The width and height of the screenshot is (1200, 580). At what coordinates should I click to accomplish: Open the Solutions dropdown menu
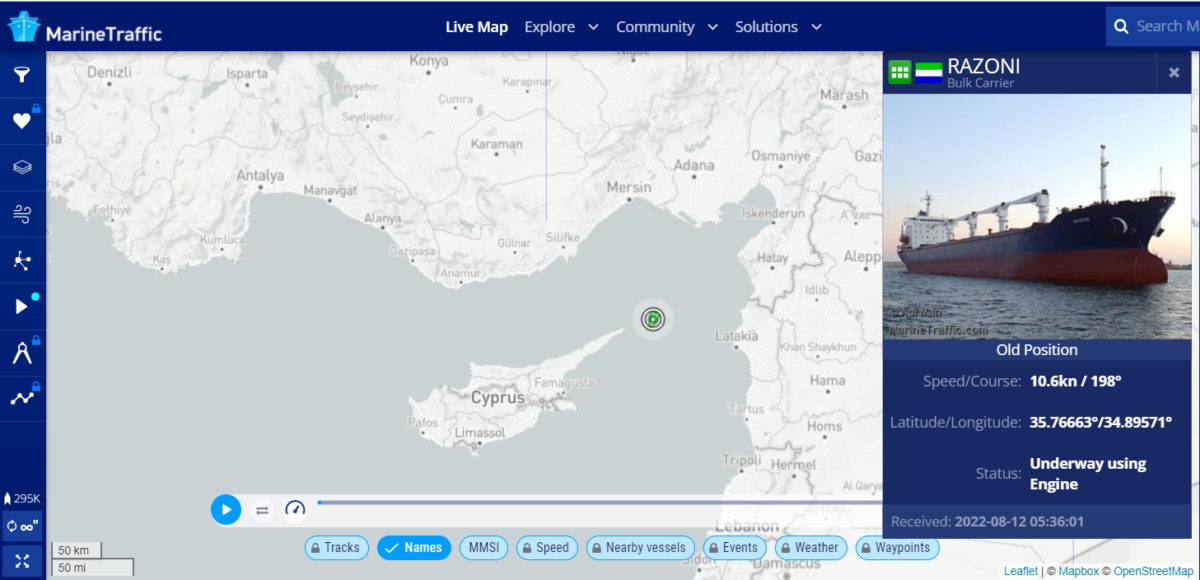point(778,27)
